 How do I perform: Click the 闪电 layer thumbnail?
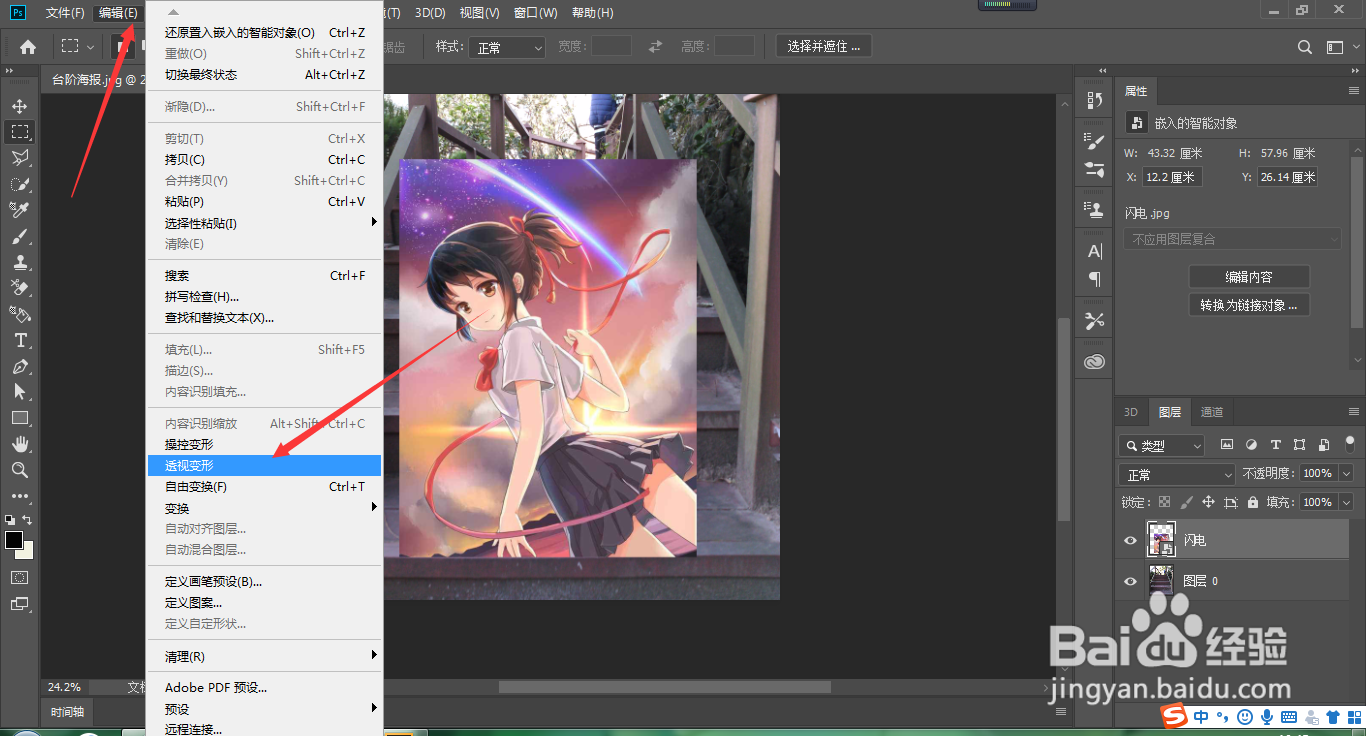coord(1161,540)
